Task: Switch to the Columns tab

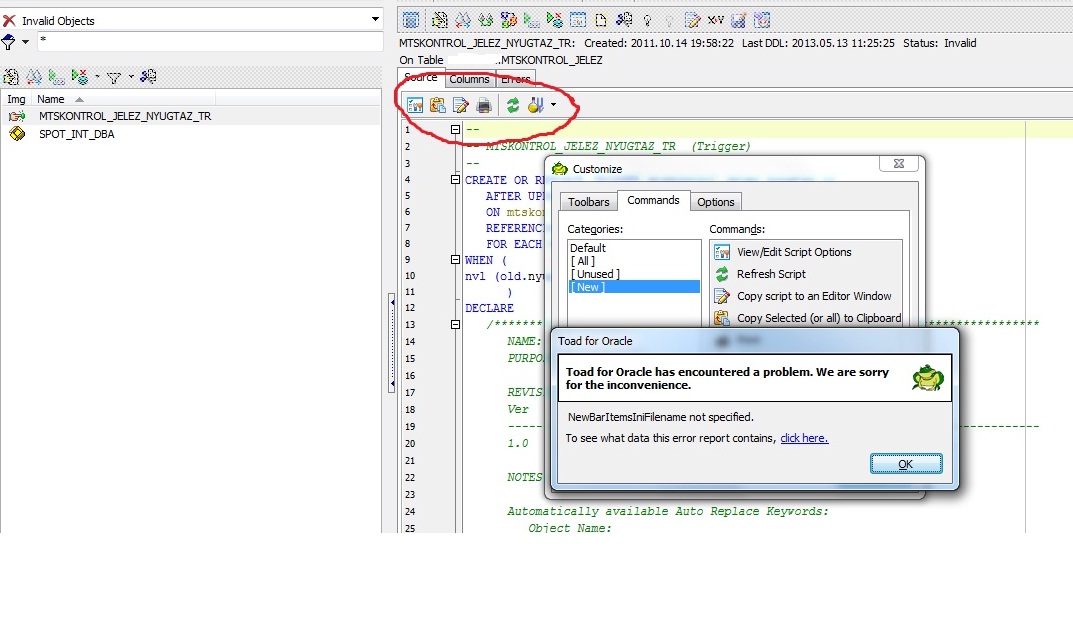Action: (469, 79)
